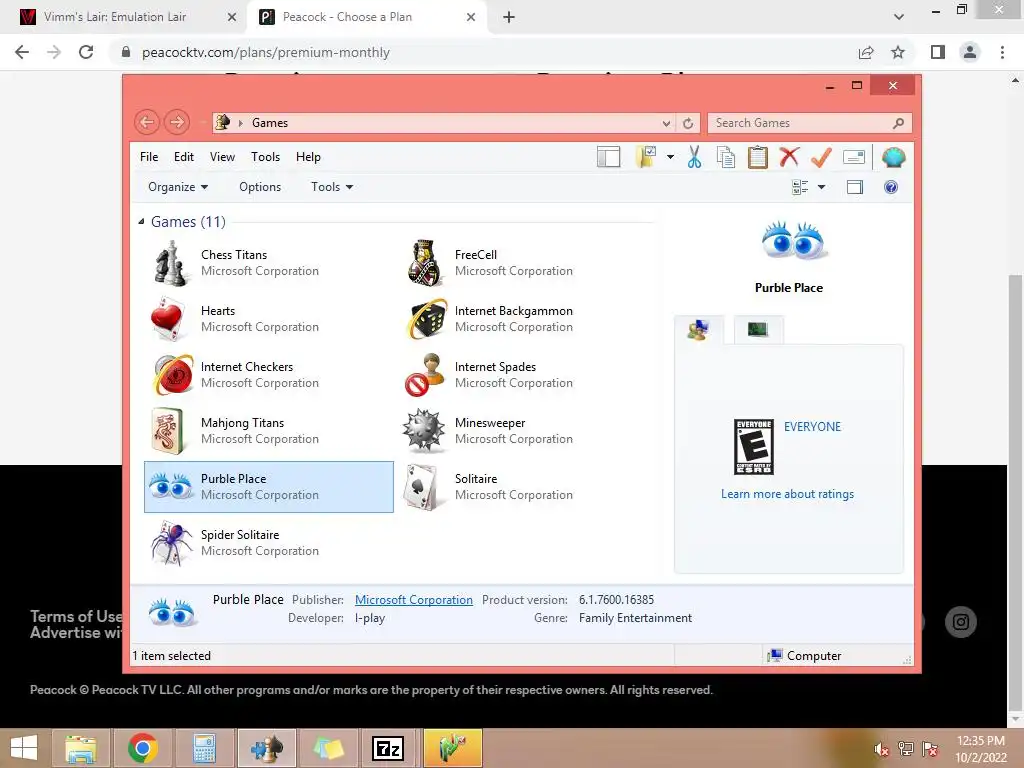Screen dimensions: 1024x768
Task: Open the Edit menu
Action: coord(184,157)
